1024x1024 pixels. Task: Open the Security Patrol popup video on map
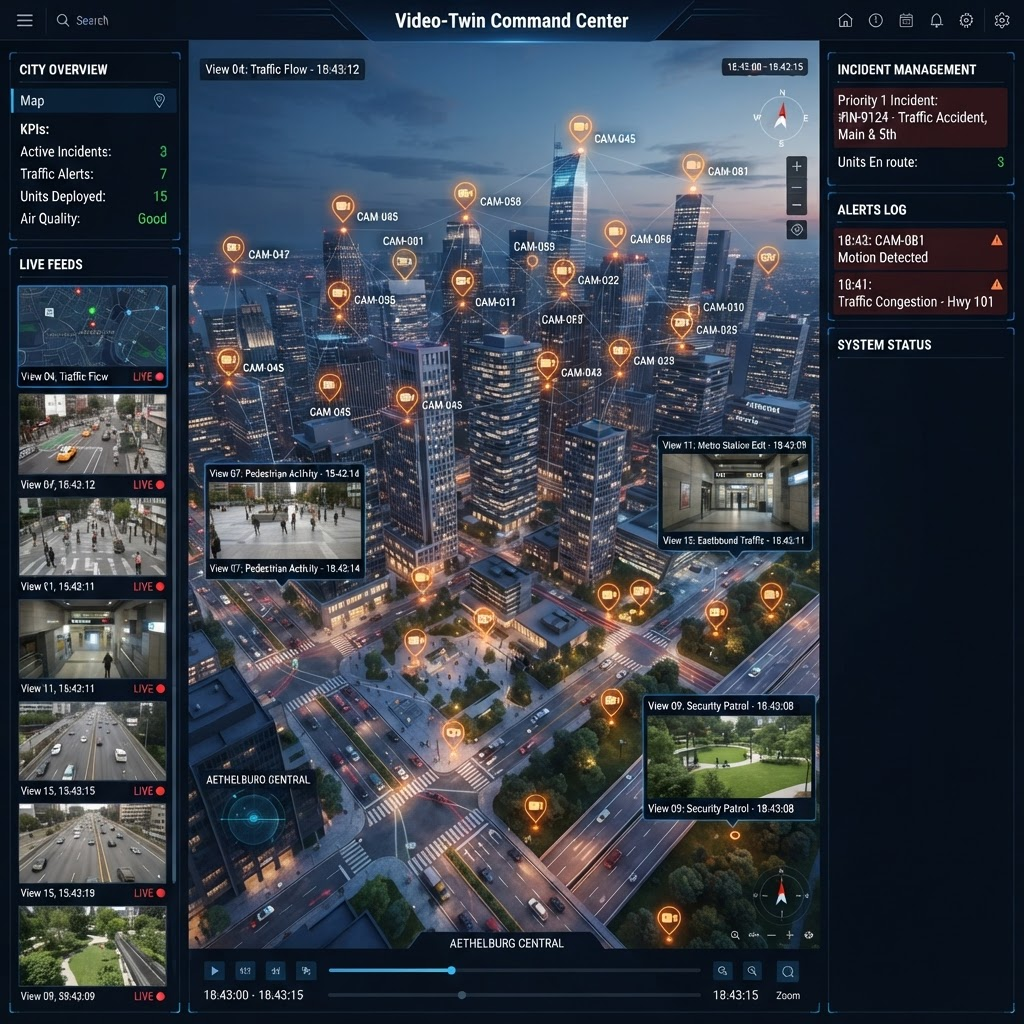[729, 757]
